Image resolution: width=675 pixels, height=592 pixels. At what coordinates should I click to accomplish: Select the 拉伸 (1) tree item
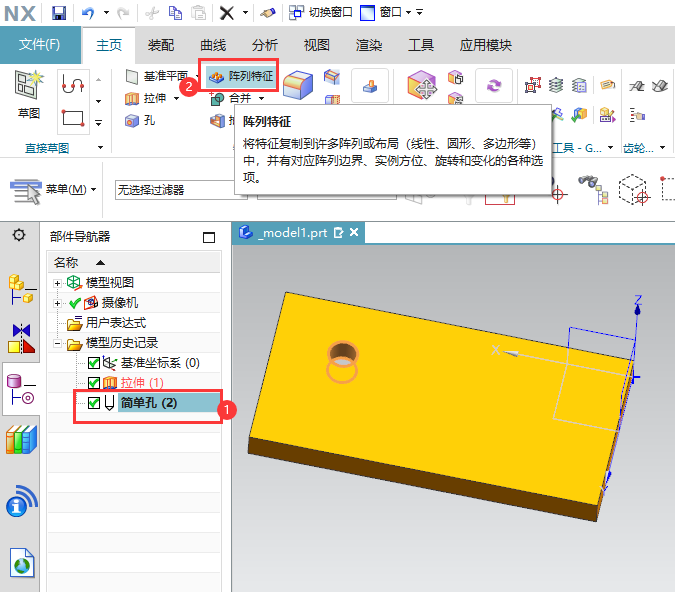pos(142,383)
